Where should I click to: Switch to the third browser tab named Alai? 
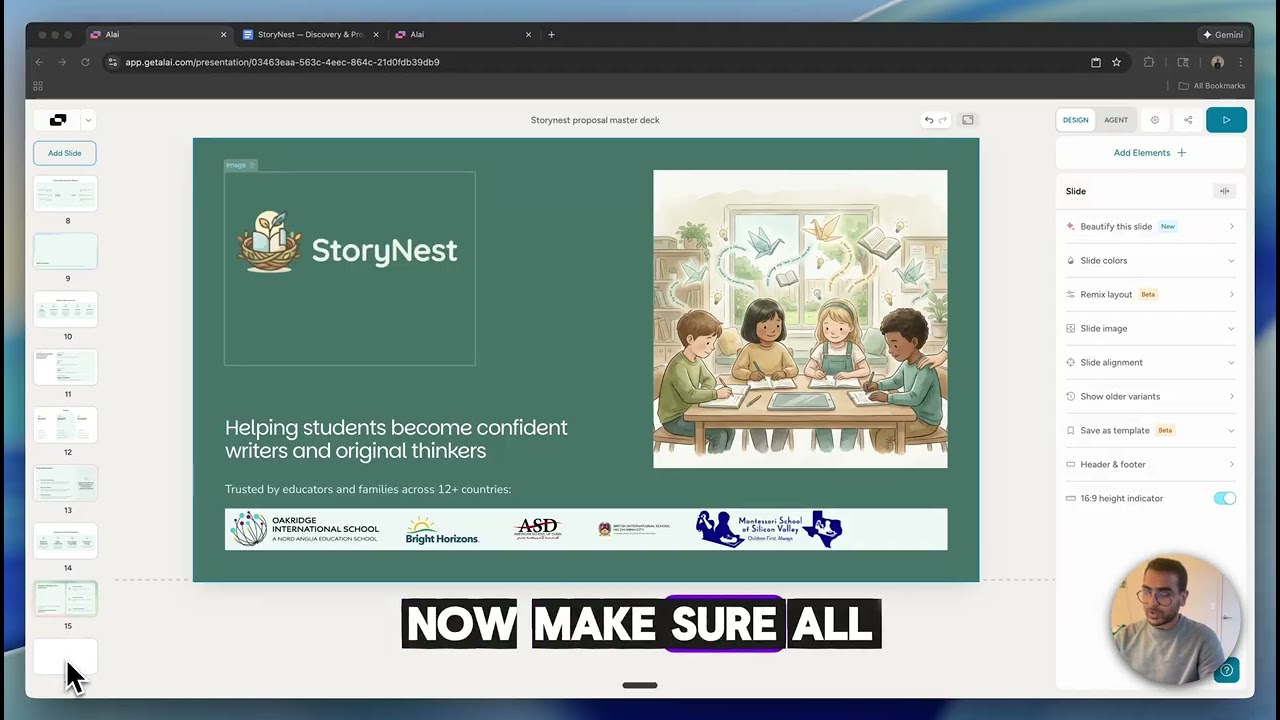pos(464,35)
